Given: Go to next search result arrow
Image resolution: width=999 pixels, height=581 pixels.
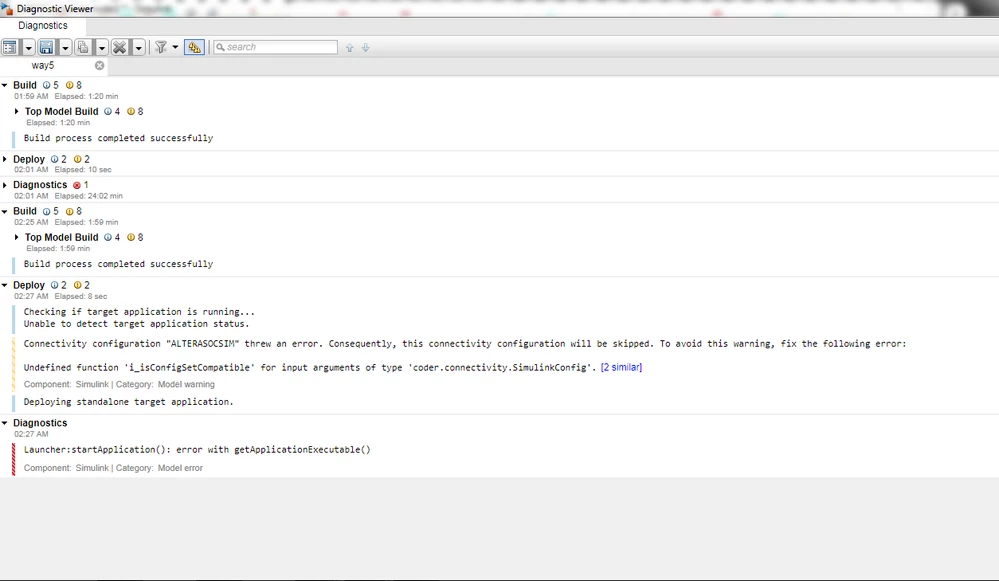Looking at the screenshot, I should click(x=366, y=48).
